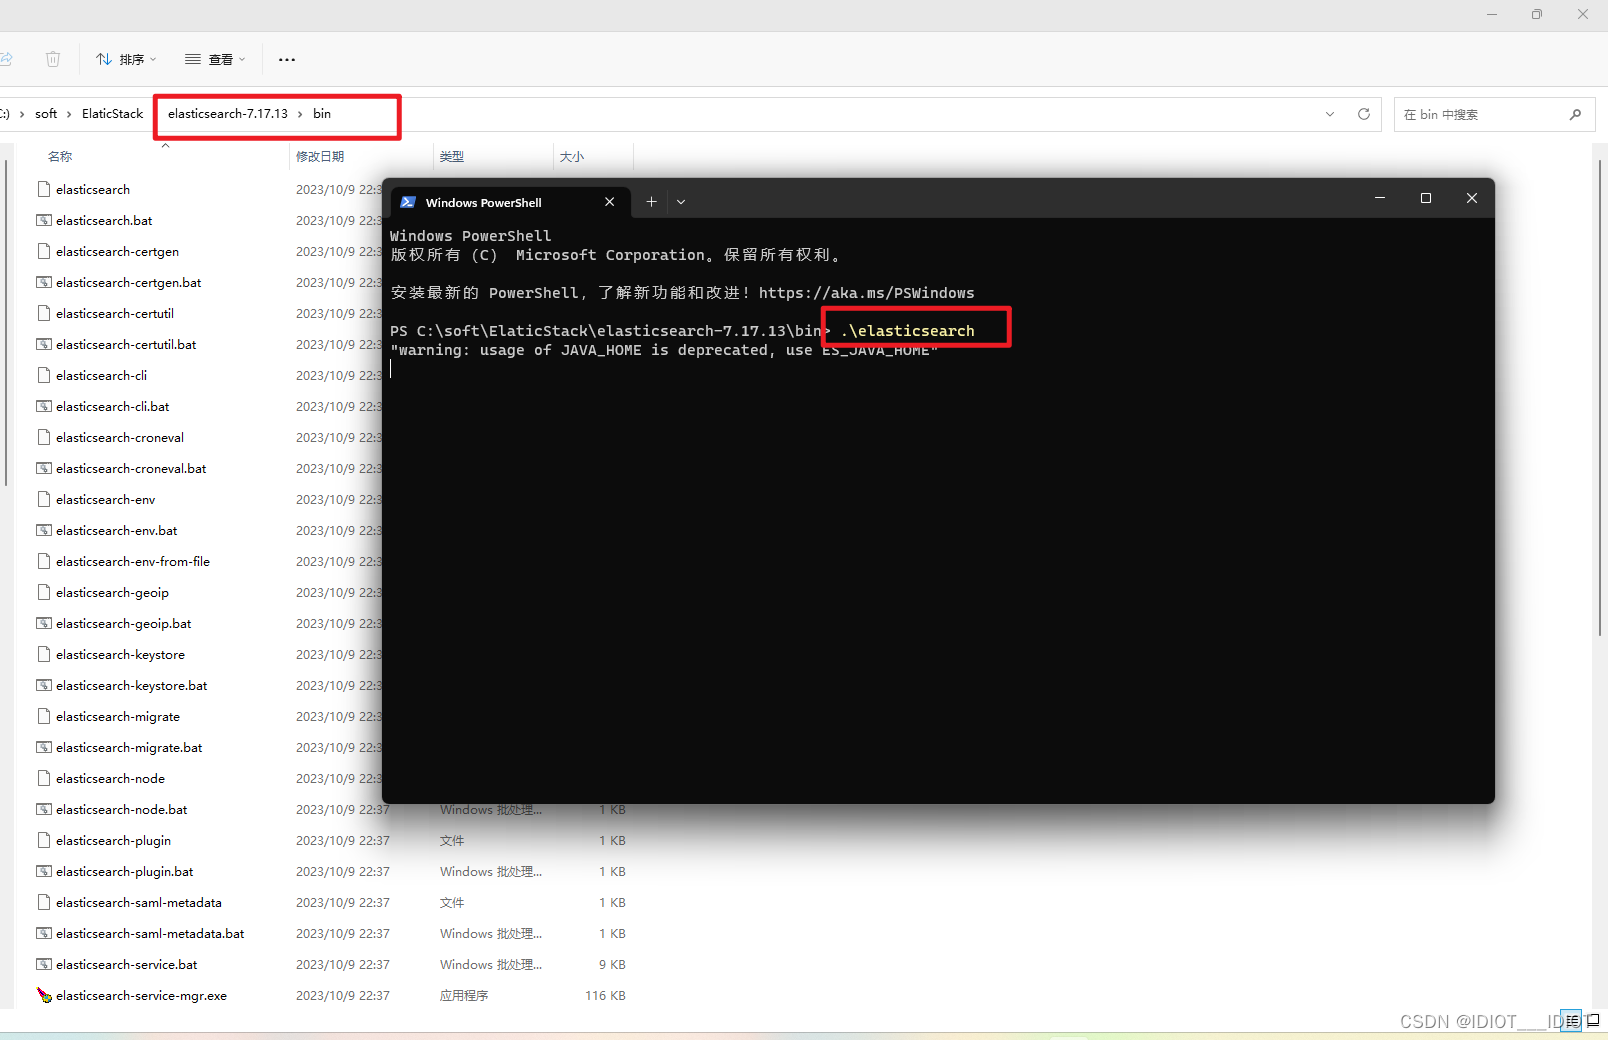1608x1040 pixels.
Task: Sort by the Date modified (修改日期) column header
Action: coord(320,156)
